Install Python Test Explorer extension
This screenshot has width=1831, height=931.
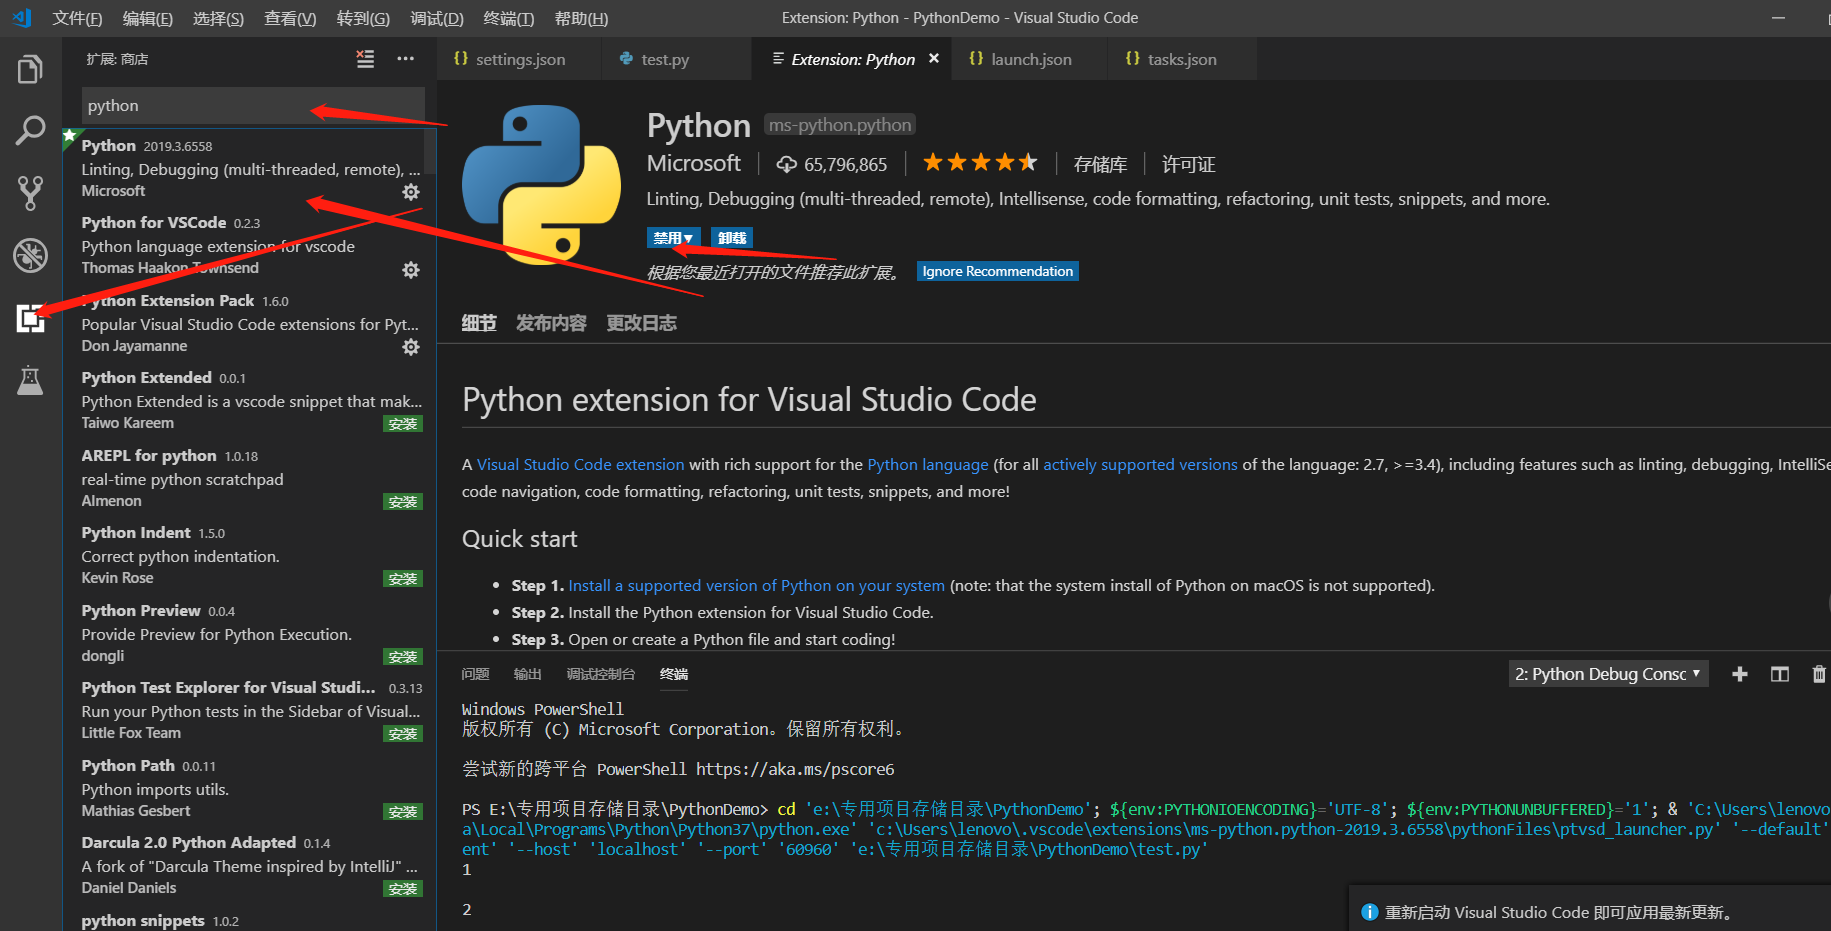pyautogui.click(x=403, y=734)
